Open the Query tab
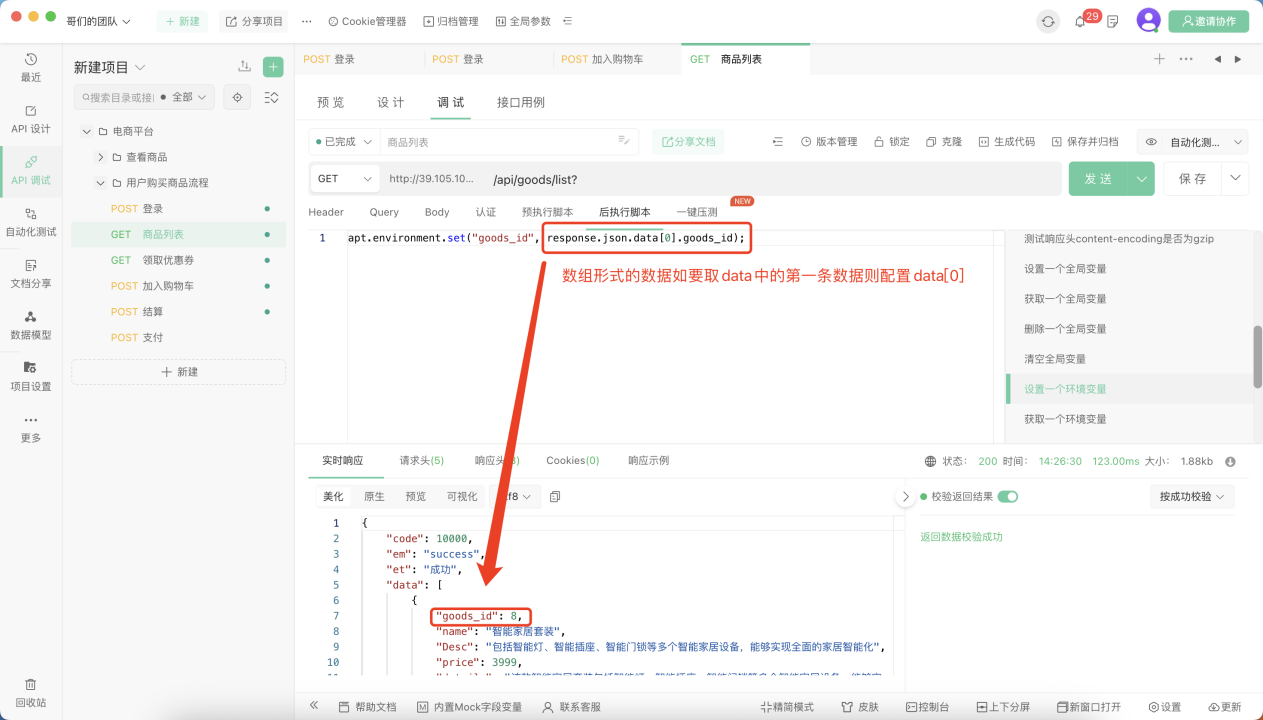Viewport: 1263px width, 720px height. [384, 212]
